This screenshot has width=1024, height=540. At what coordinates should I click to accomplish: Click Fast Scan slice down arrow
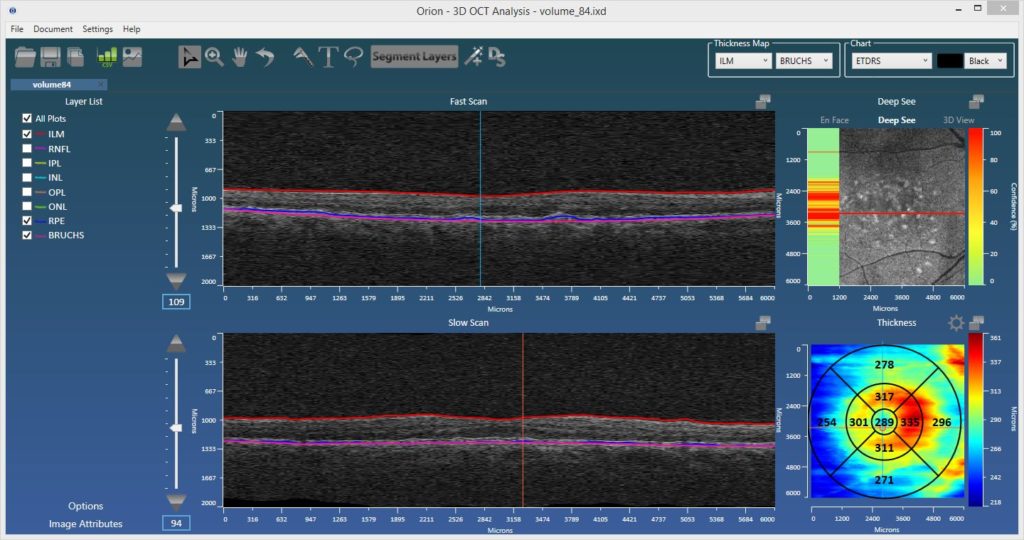point(176,281)
